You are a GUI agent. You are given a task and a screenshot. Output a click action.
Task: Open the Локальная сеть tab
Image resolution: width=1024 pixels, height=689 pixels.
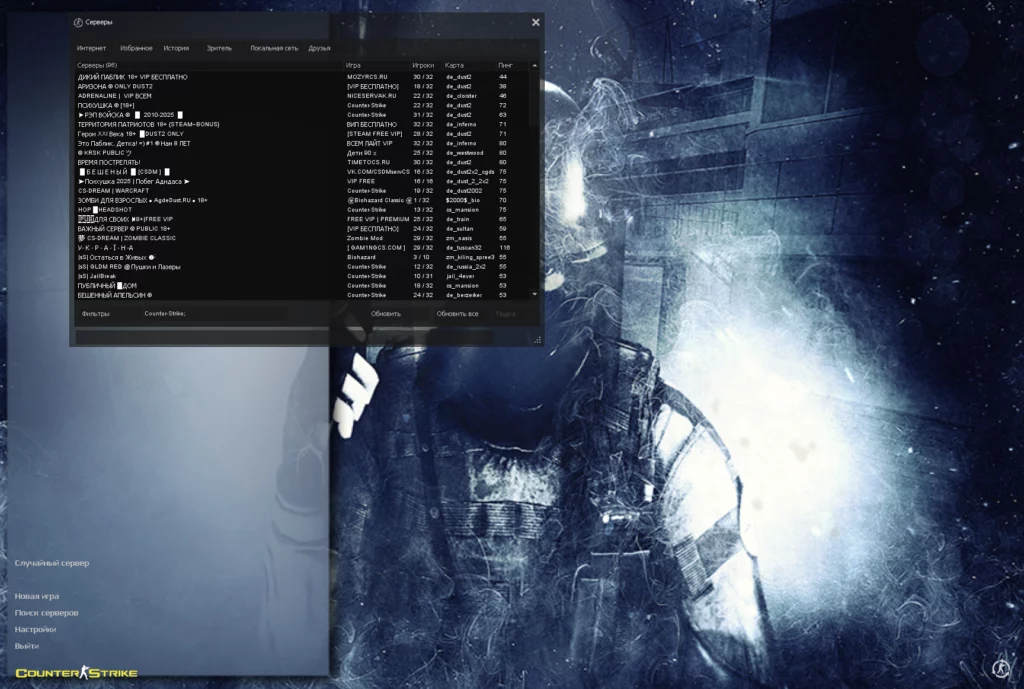(274, 48)
